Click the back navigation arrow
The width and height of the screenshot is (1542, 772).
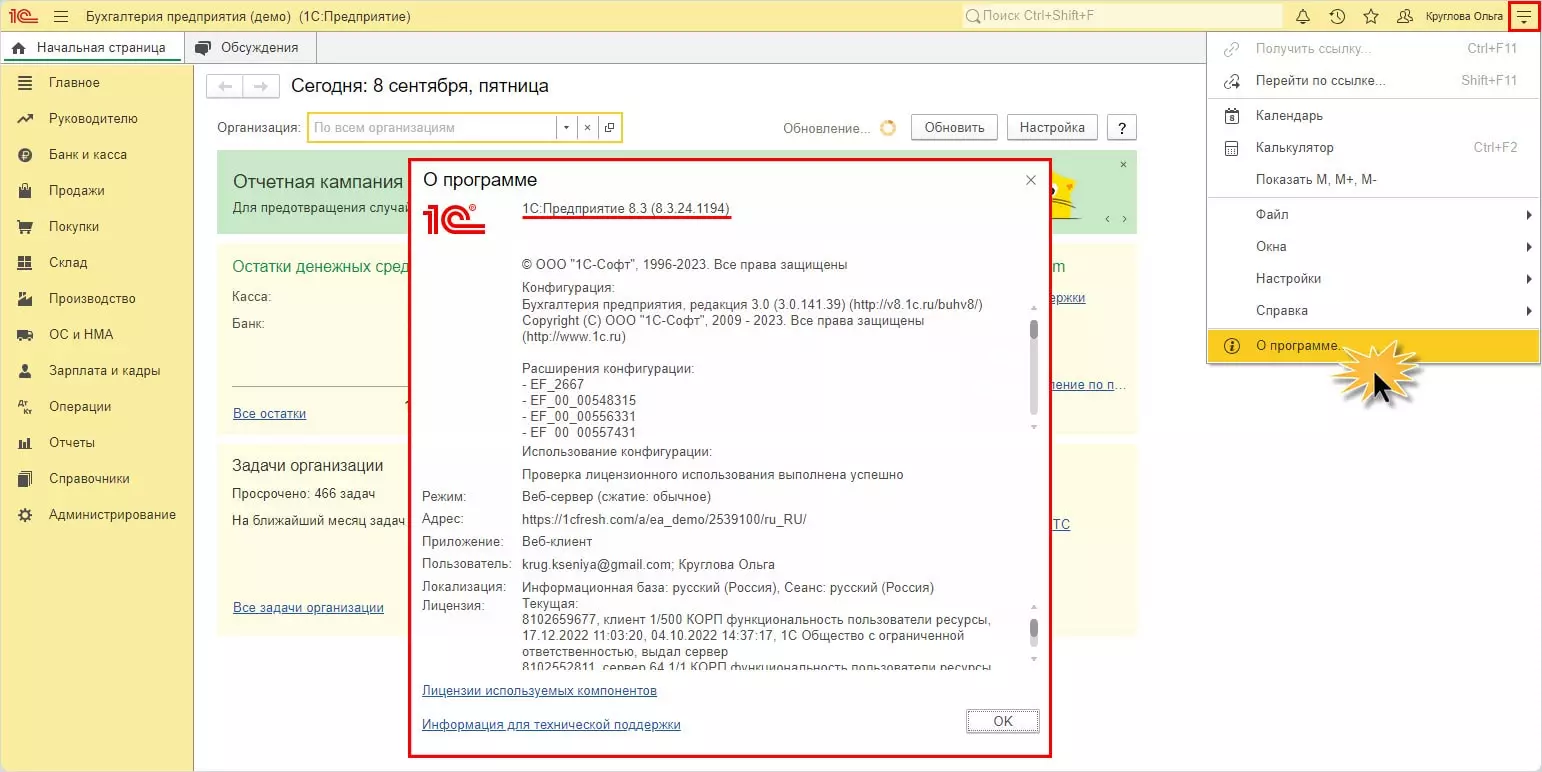225,87
